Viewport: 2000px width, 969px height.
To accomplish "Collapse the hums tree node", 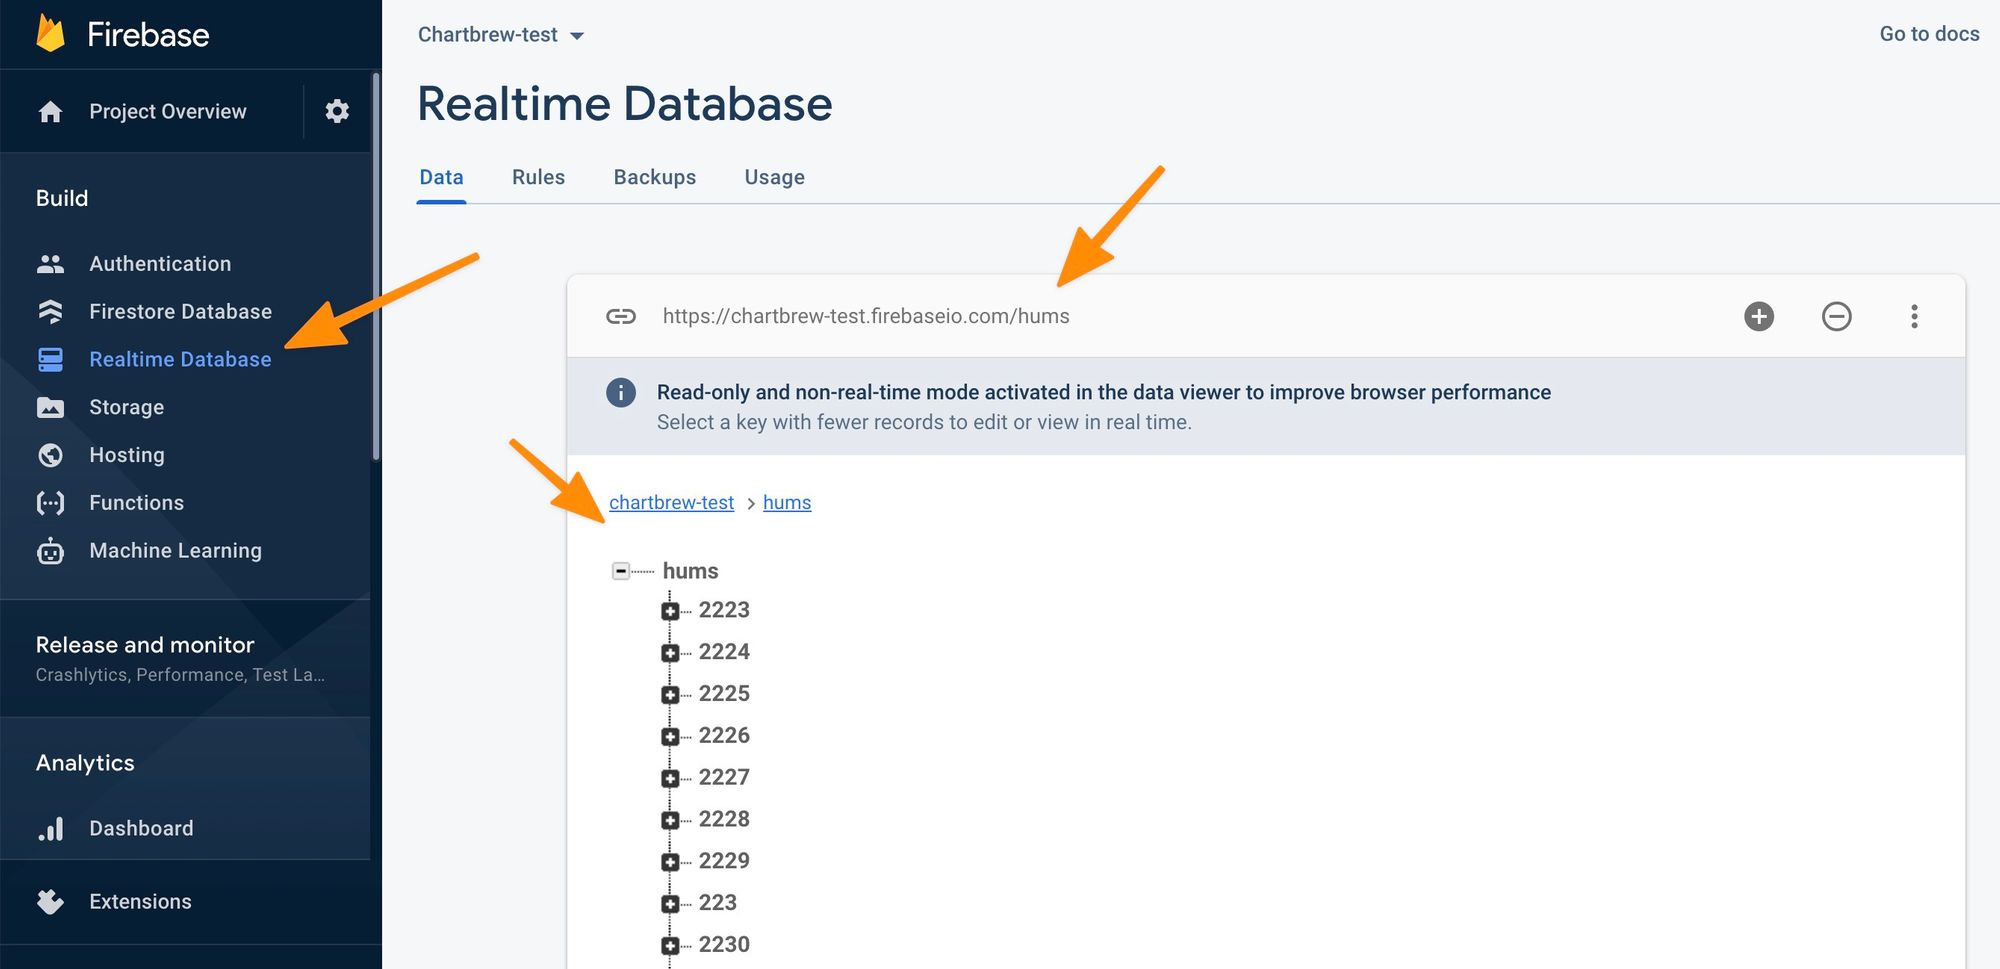I will coord(621,571).
